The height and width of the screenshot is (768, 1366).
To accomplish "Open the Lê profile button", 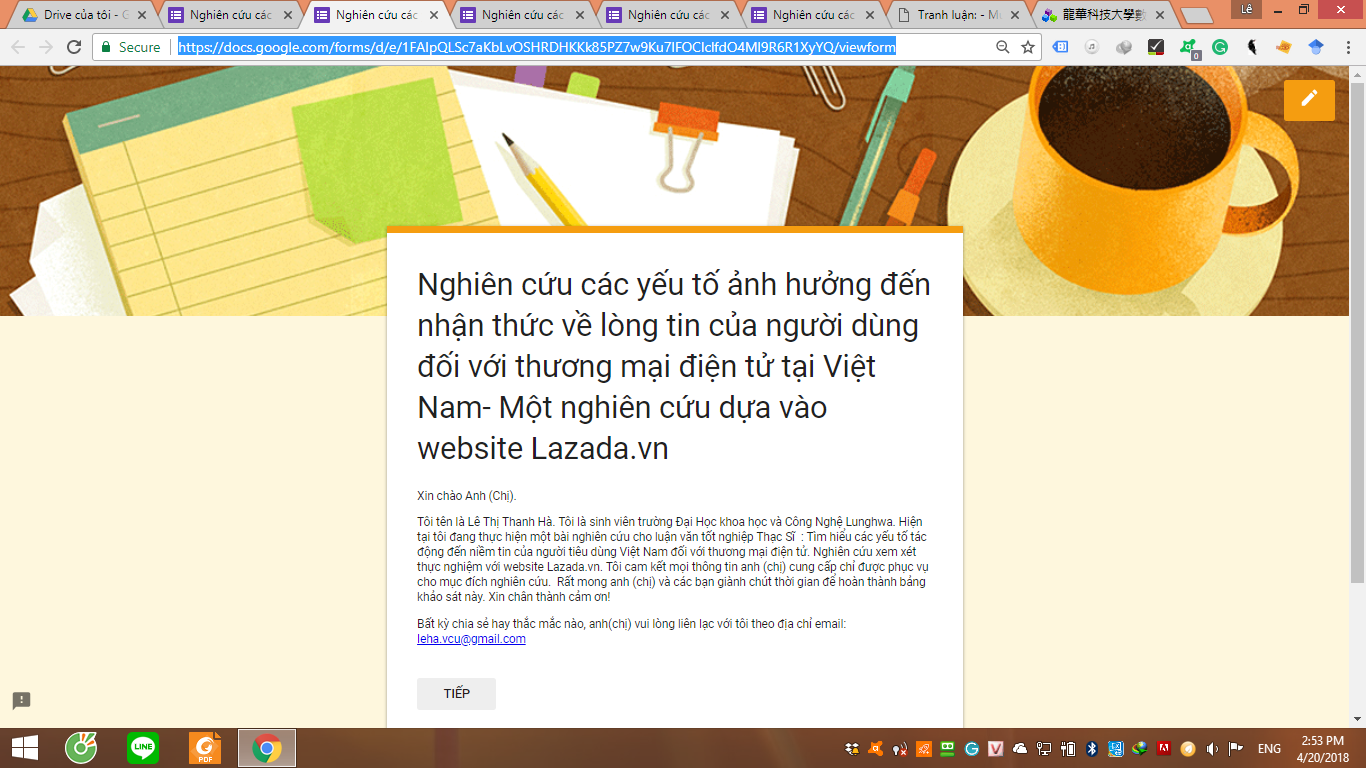I will (x=1247, y=9).
